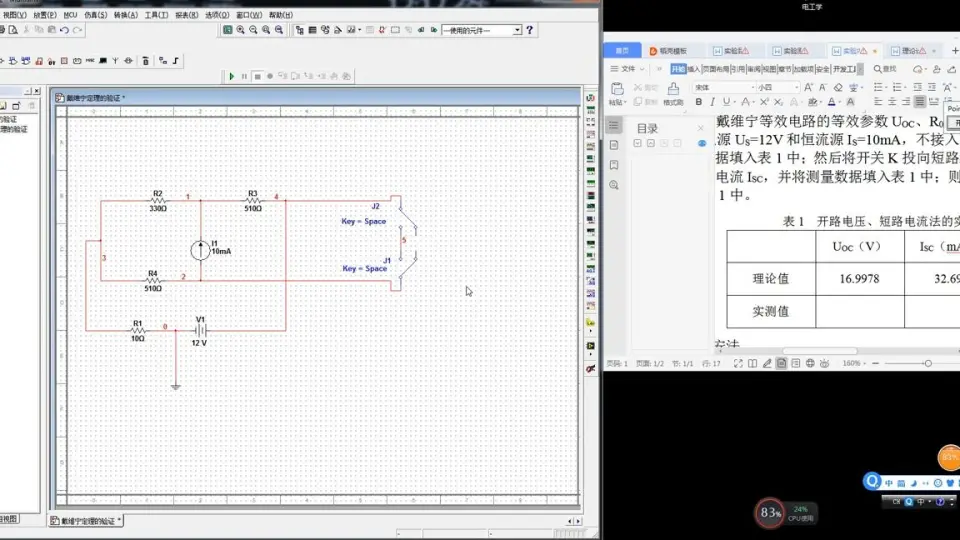Open the 帮助(H) help menu
Viewport: 960px width, 540px height.
point(281,15)
